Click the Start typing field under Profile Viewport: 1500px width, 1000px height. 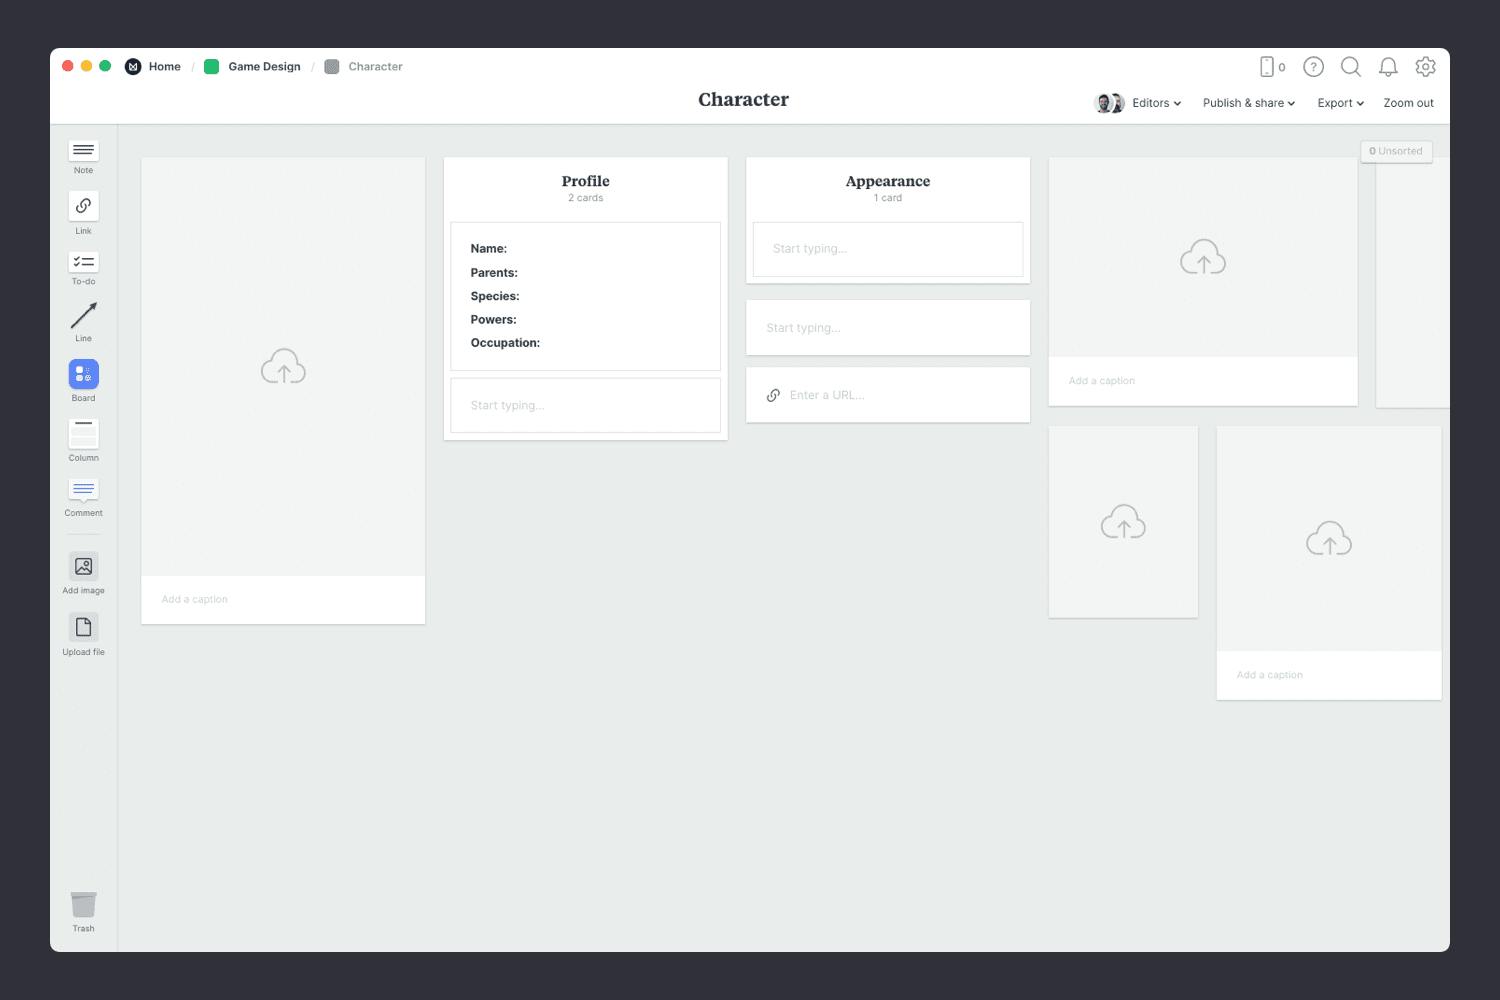pos(585,405)
